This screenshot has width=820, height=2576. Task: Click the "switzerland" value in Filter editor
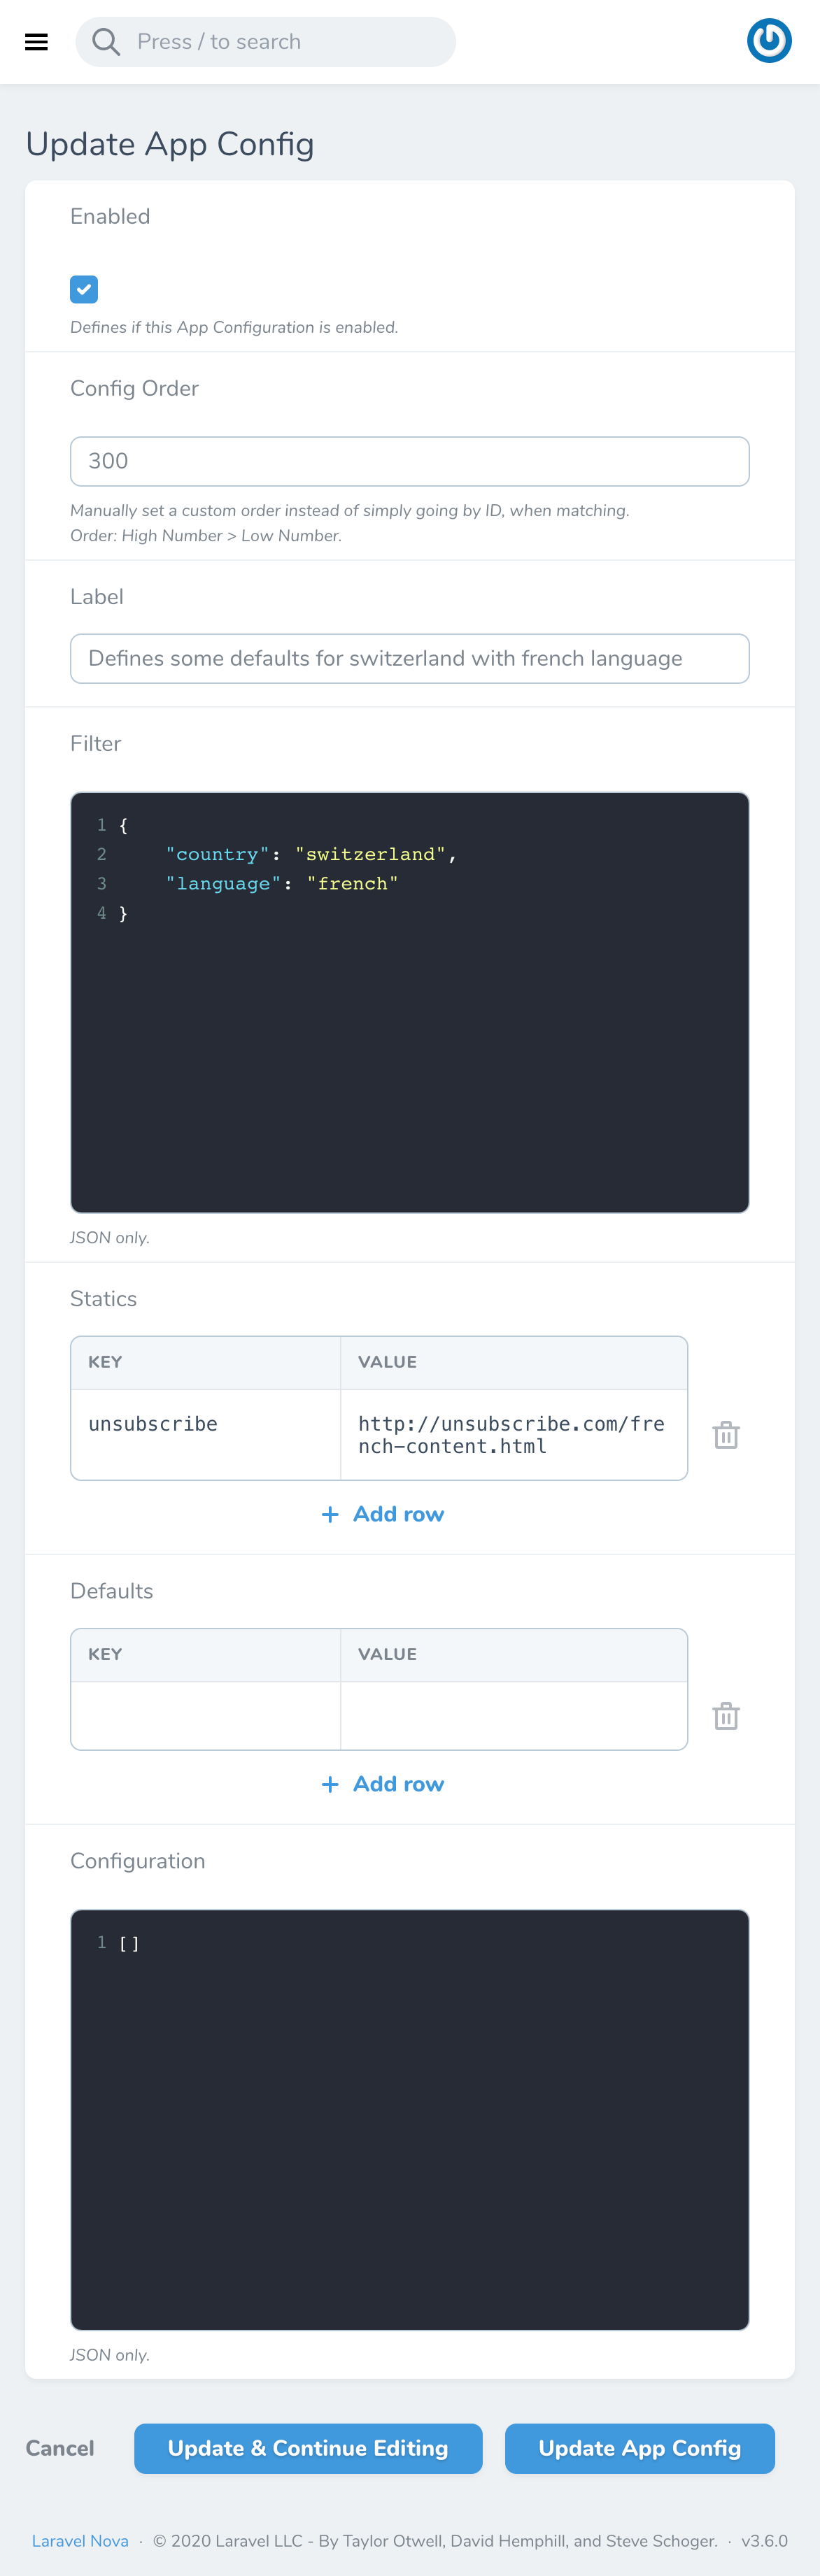coord(370,854)
